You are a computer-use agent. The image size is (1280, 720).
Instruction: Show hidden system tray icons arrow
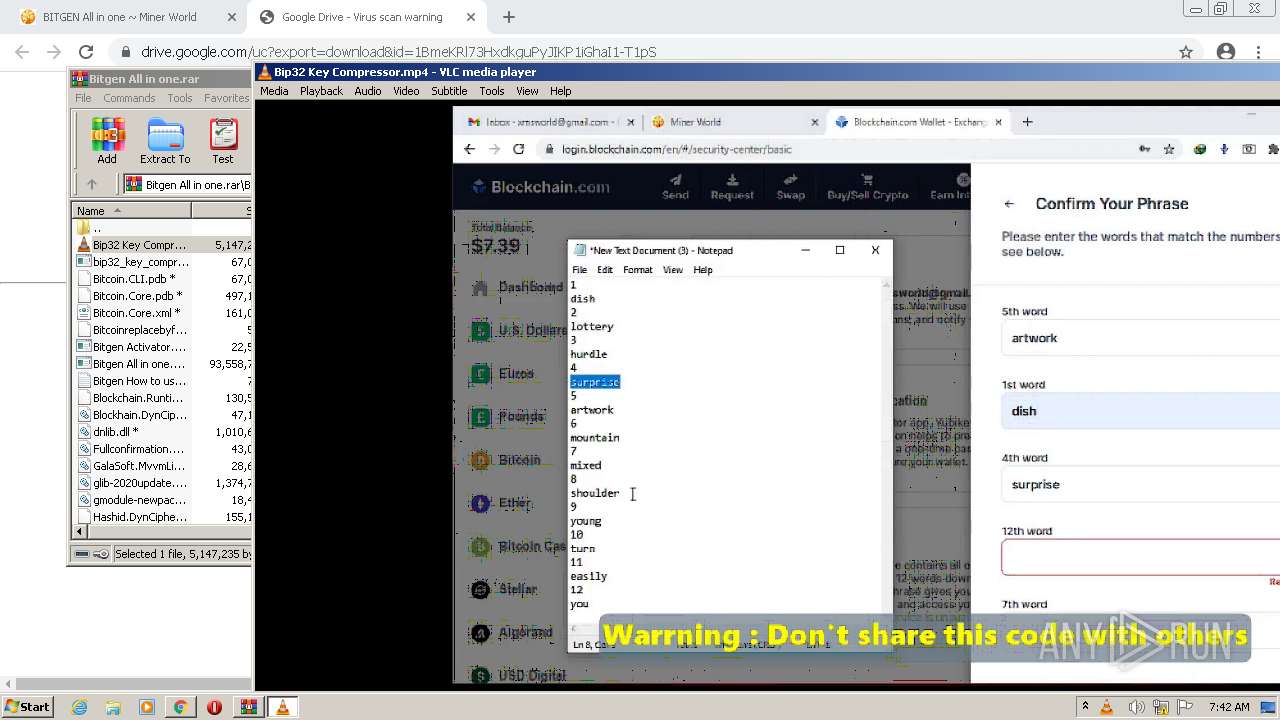[x=1085, y=707]
